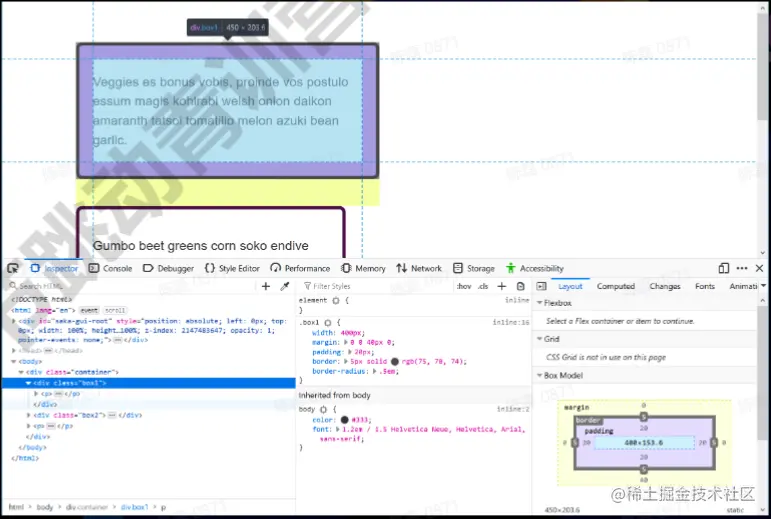771x519 pixels.
Task: Collapse the div class container node
Action: (x=22, y=372)
